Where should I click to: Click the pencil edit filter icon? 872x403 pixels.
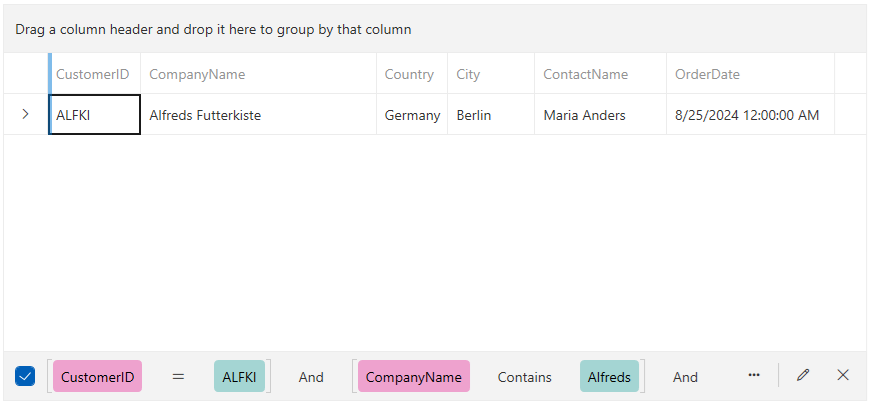point(803,375)
